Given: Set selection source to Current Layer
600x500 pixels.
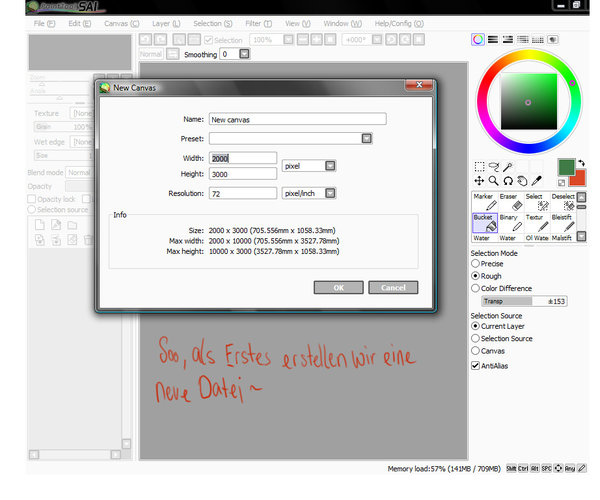Looking at the screenshot, I should pos(497,326).
